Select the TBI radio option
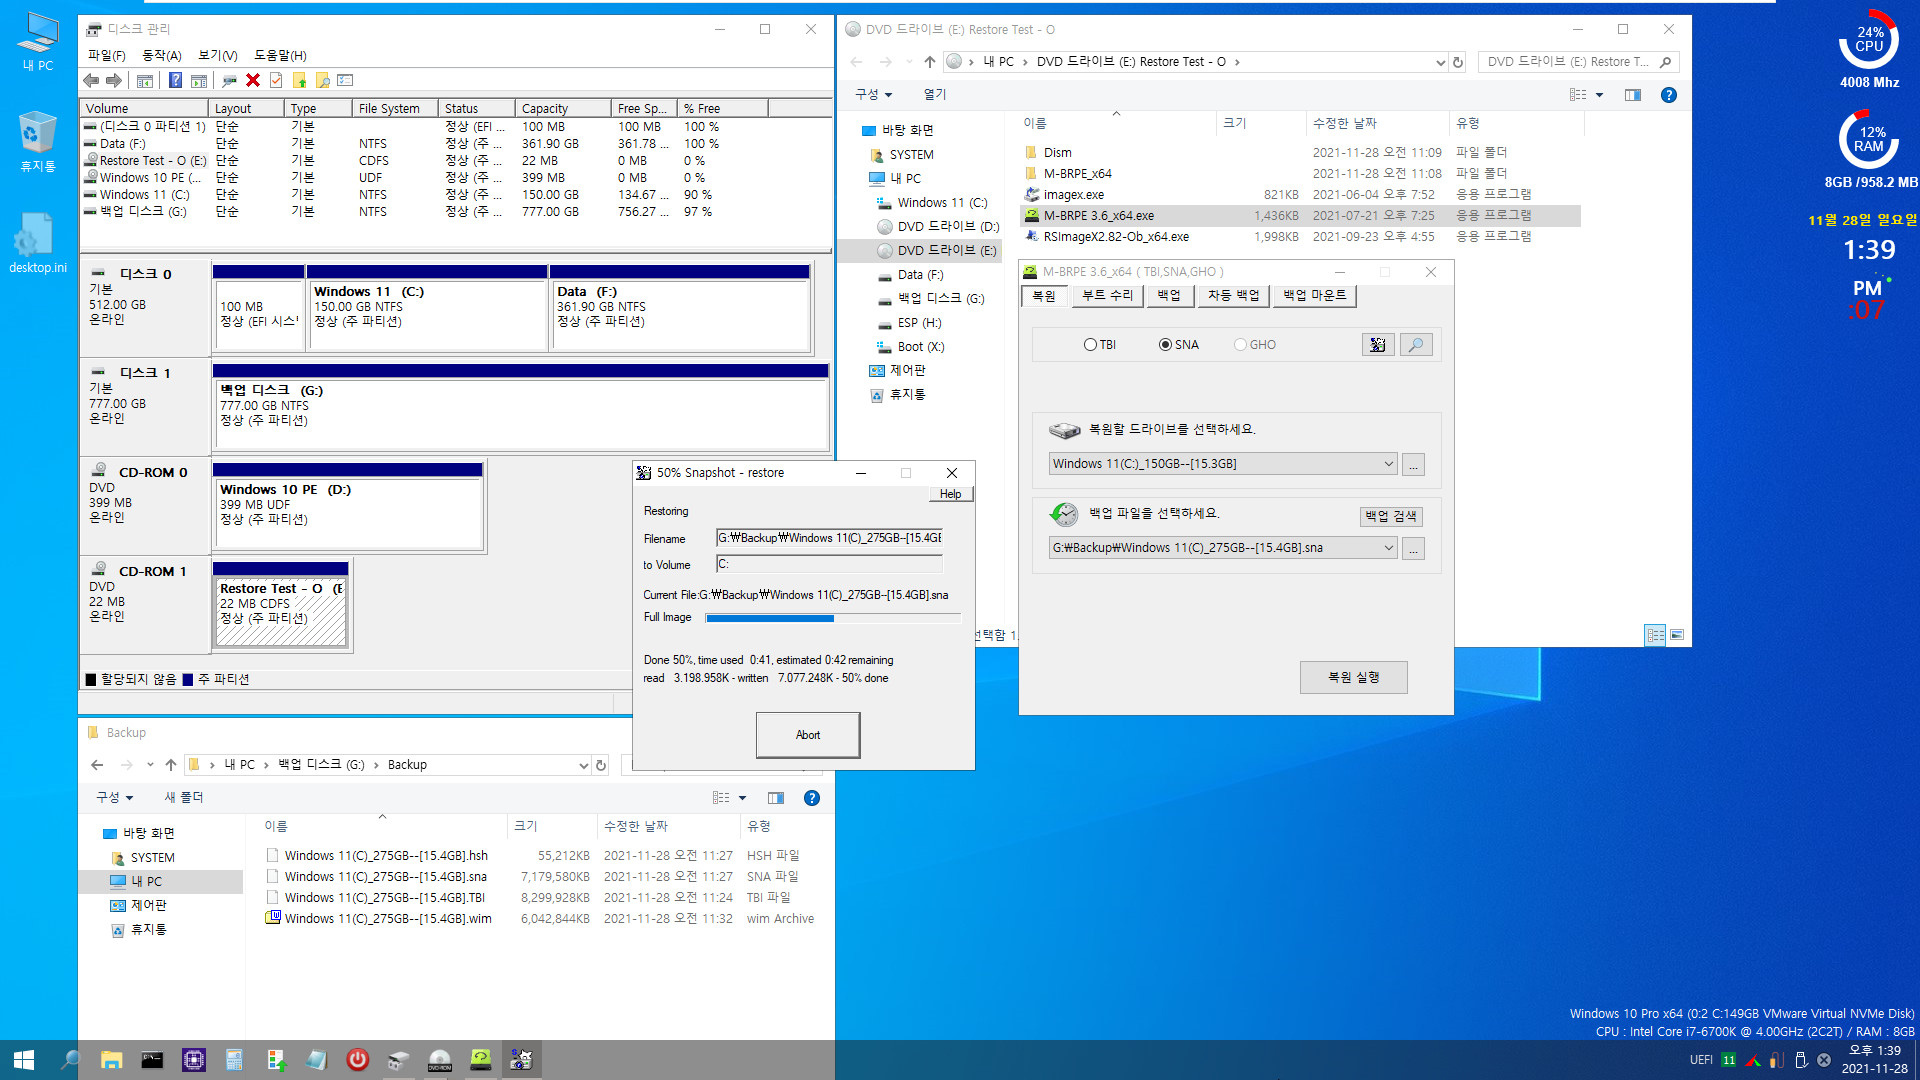The image size is (1920, 1080). point(1099,345)
